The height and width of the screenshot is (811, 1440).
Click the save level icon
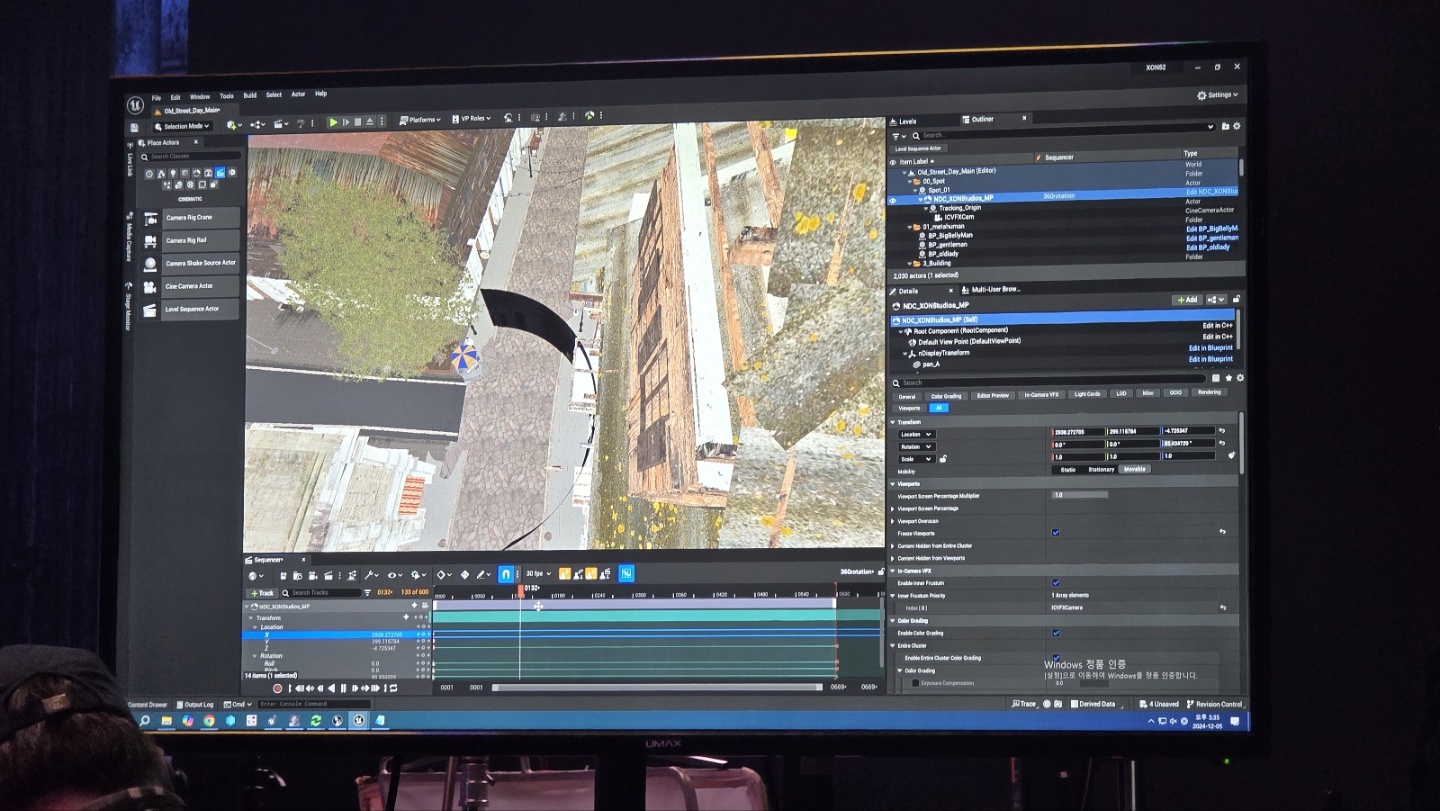(134, 127)
